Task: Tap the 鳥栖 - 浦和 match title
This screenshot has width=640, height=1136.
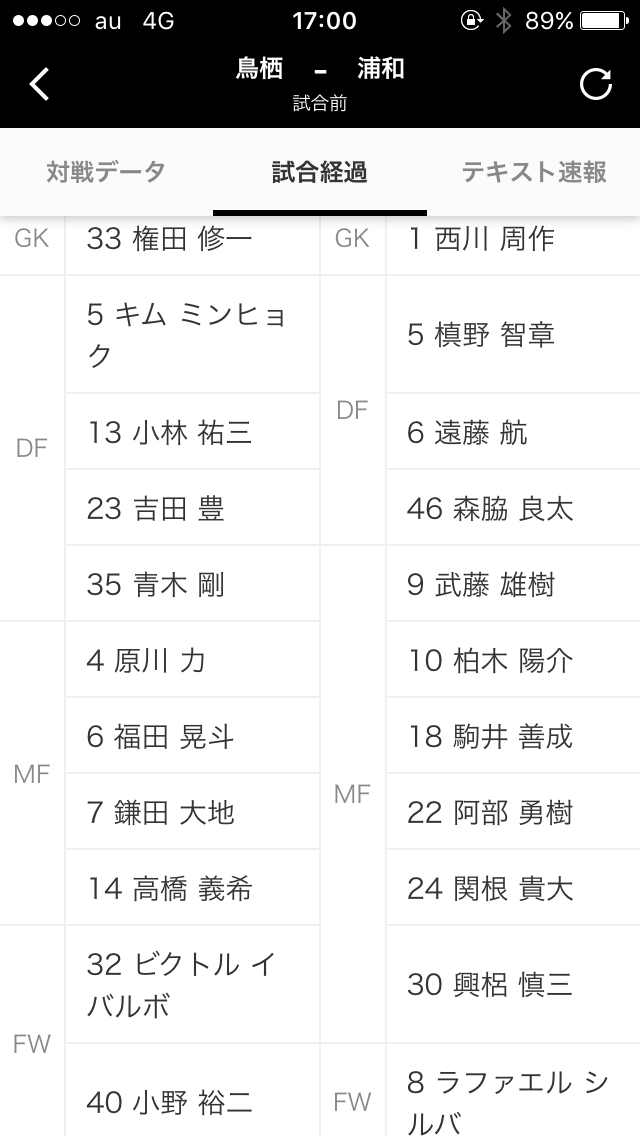Action: coord(320,70)
